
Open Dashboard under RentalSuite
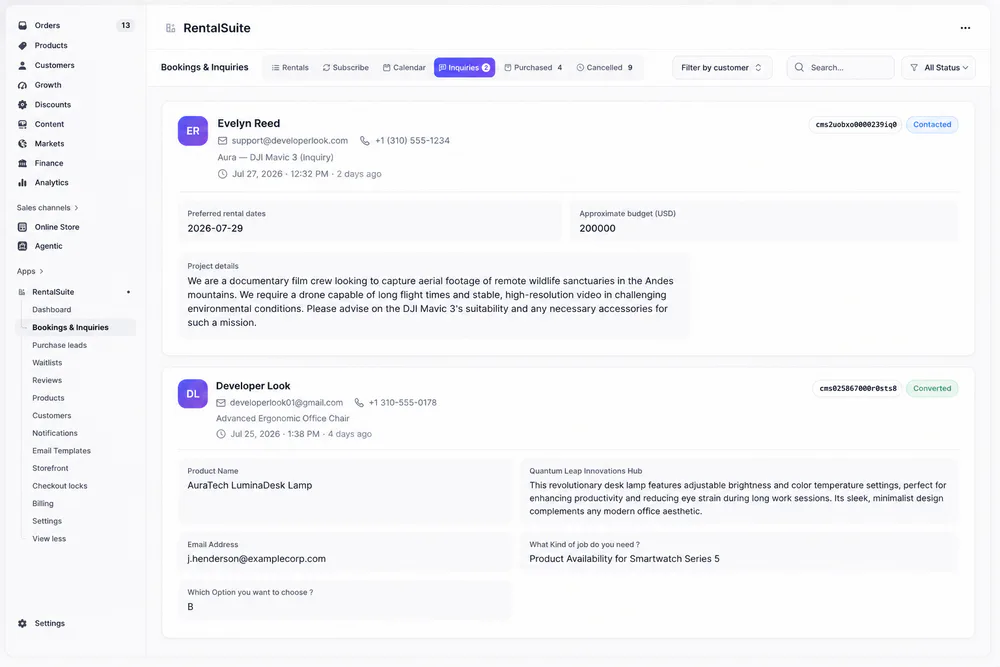pos(52,310)
